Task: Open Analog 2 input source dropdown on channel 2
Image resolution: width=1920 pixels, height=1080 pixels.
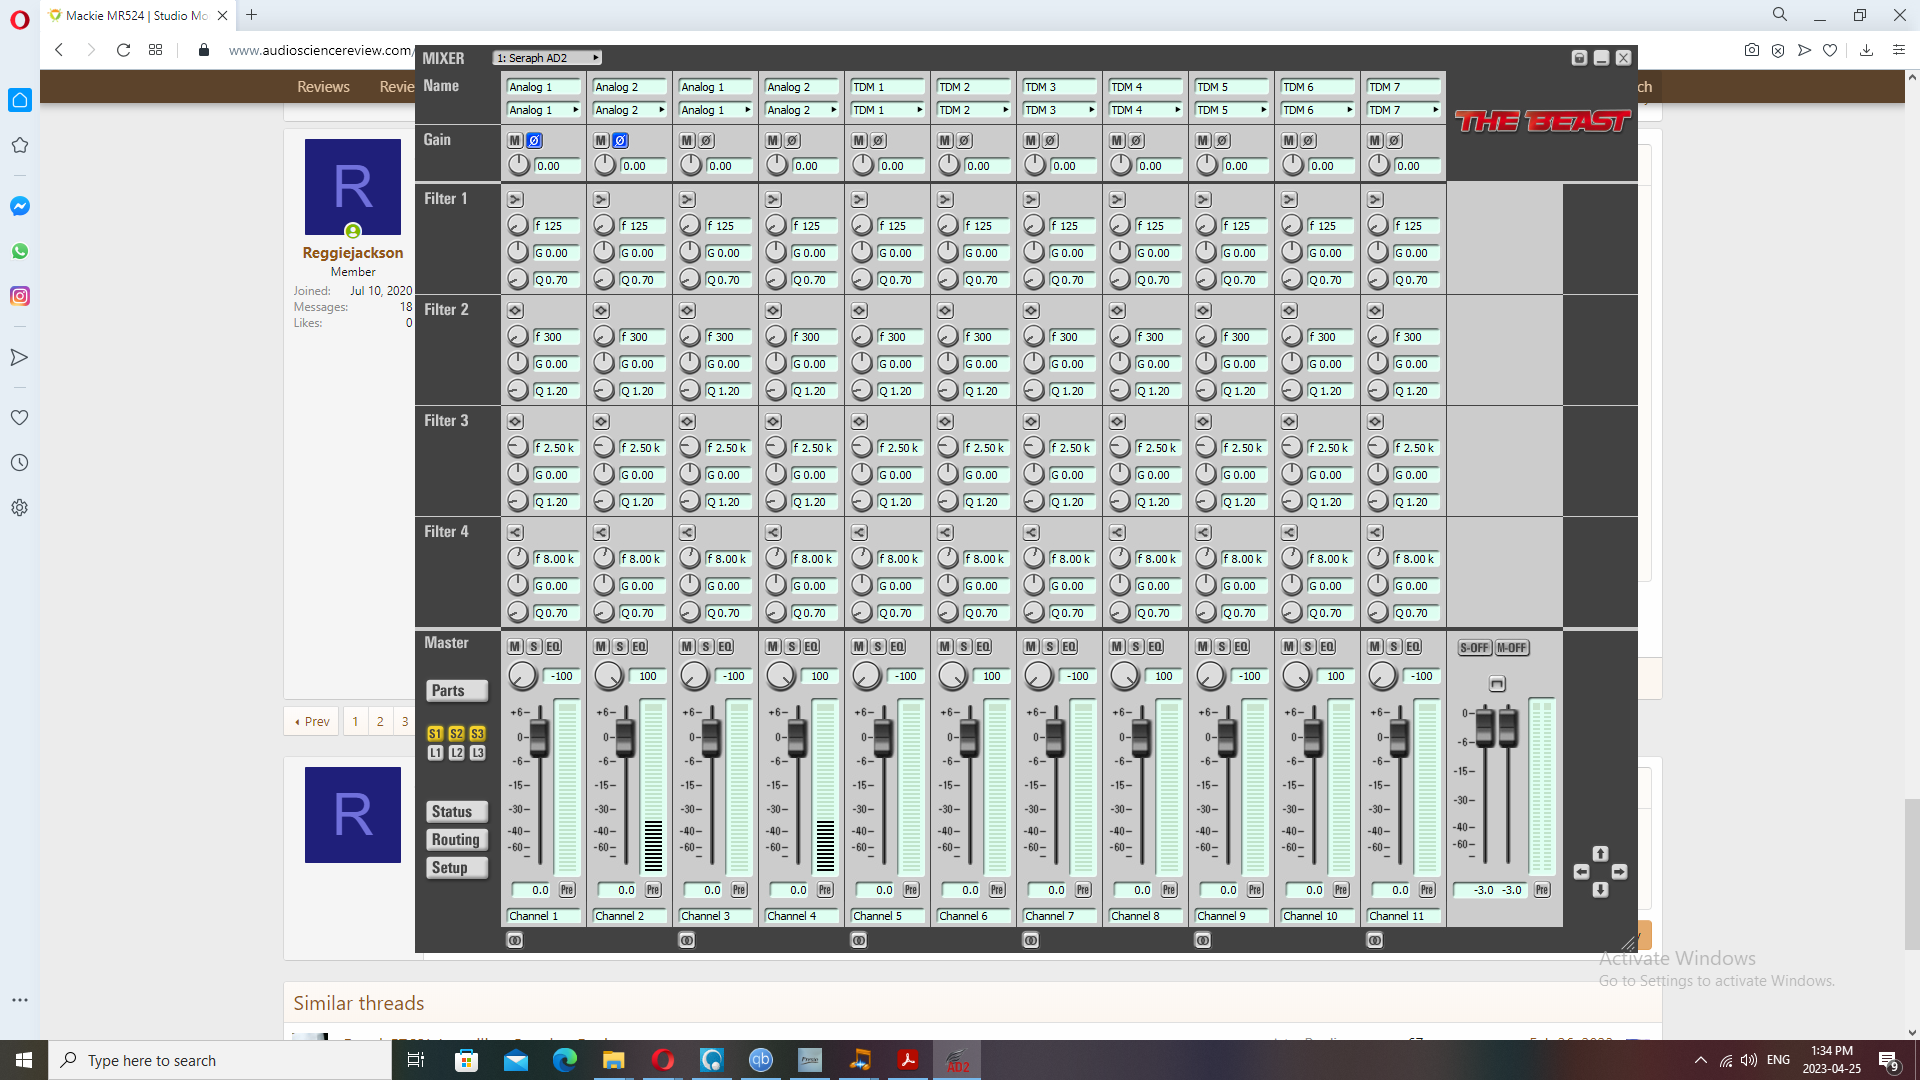Action: tap(629, 110)
